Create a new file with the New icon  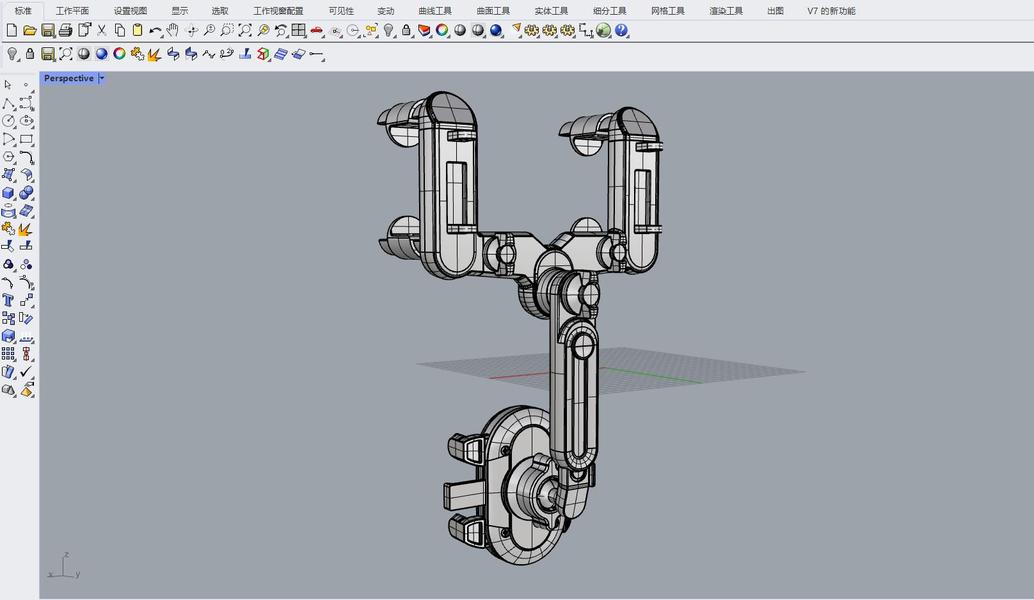(x=11, y=30)
